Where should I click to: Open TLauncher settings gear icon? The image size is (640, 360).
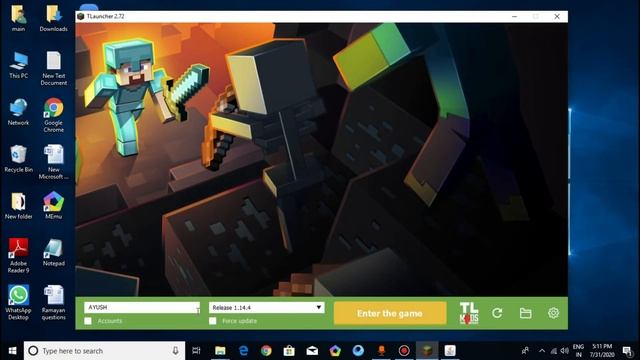[x=553, y=313]
